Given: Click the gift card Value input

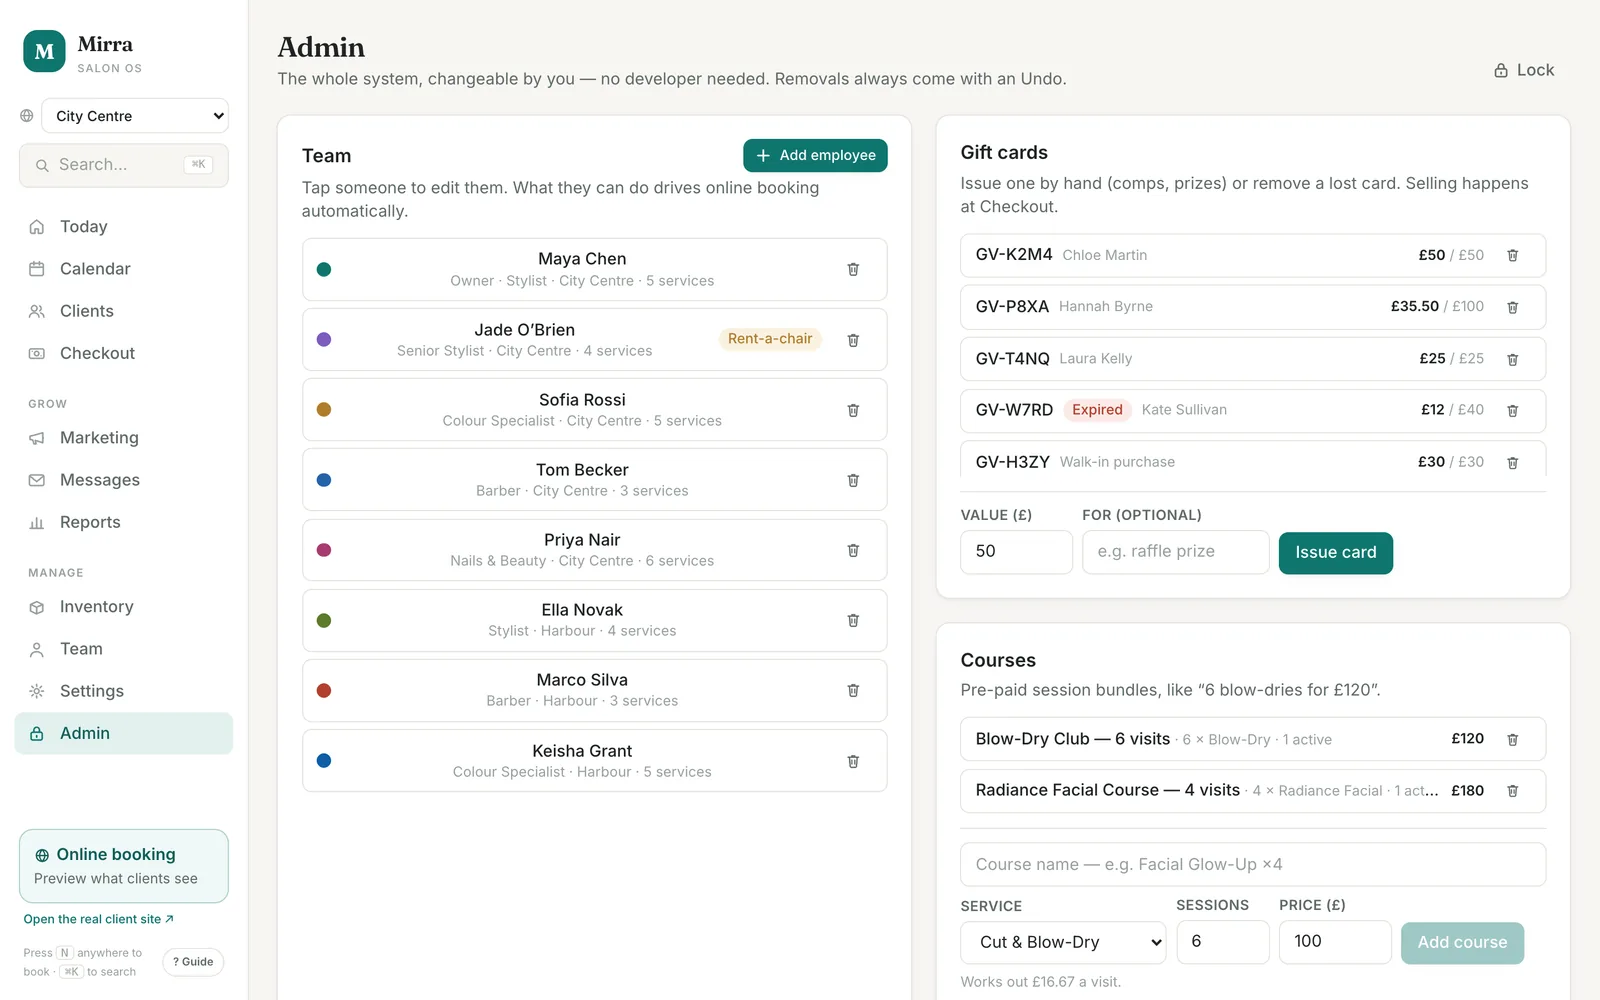Looking at the screenshot, I should point(1016,552).
